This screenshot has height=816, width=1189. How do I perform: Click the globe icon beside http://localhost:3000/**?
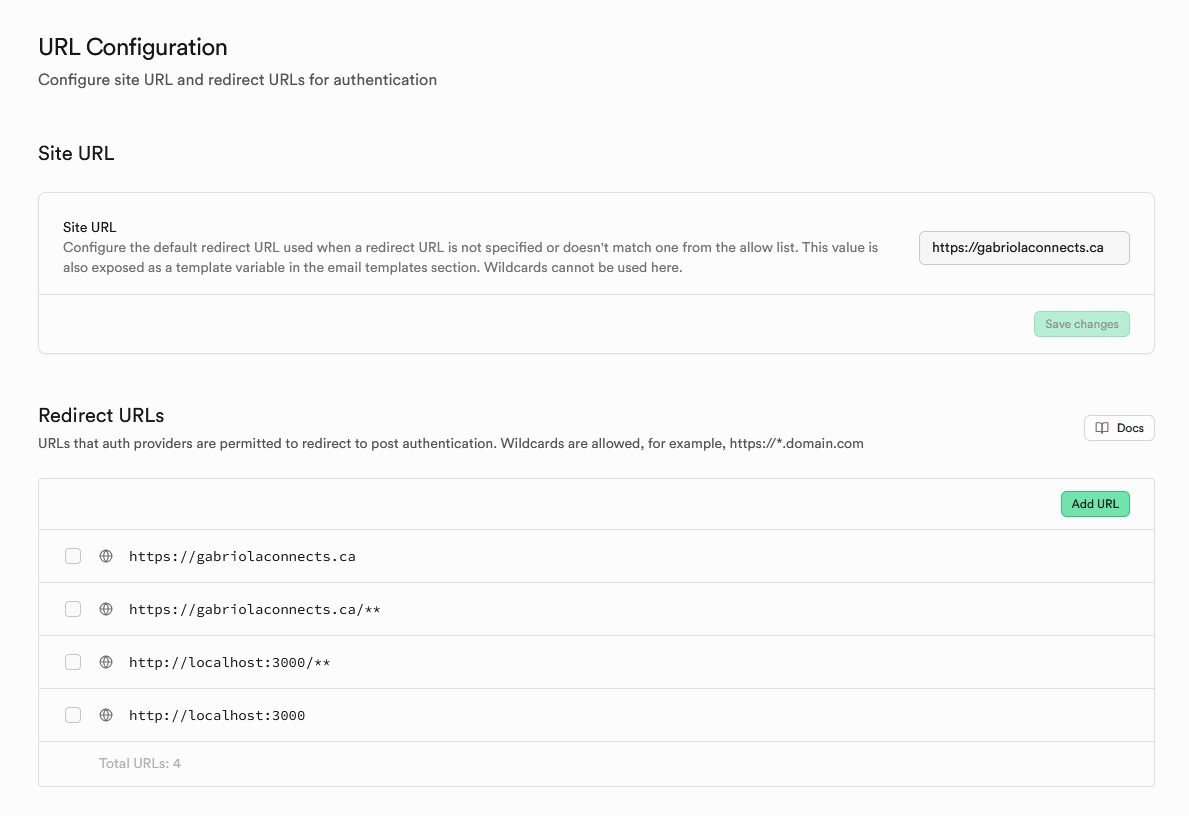tap(106, 662)
